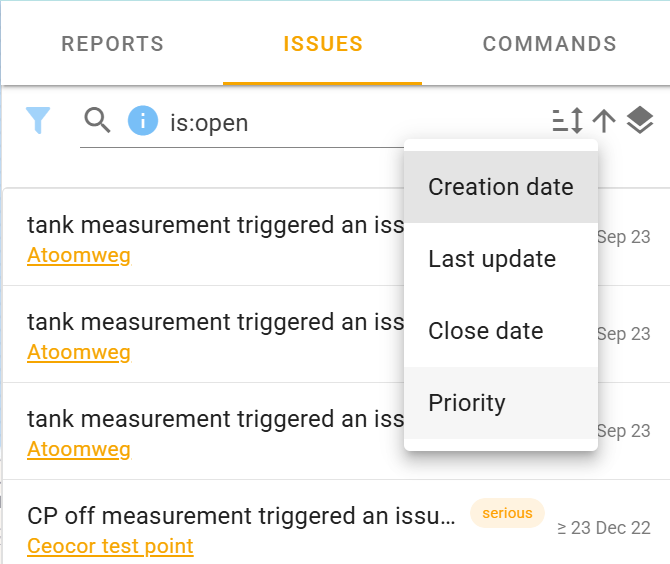The image size is (670, 564).
Task: Select the Issues tab
Action: (322, 44)
